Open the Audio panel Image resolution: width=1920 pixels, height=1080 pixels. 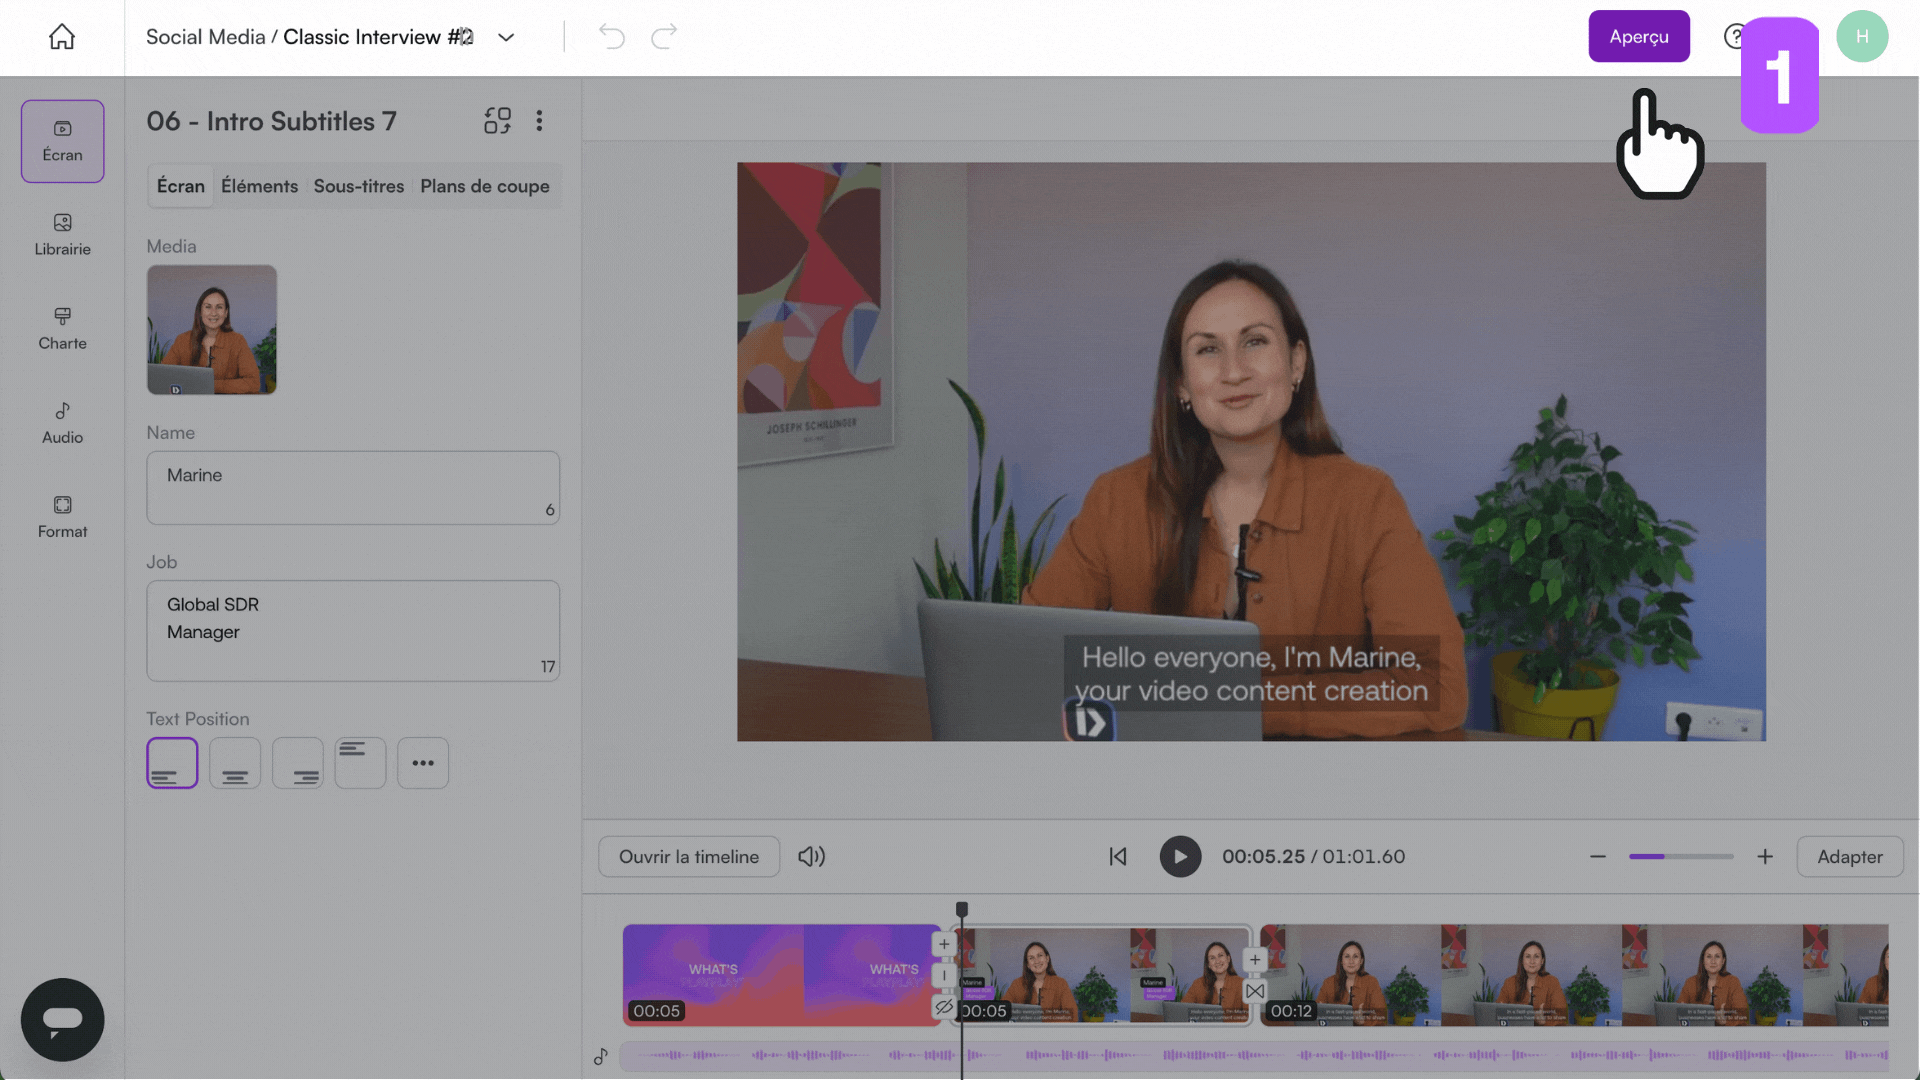[x=62, y=423]
